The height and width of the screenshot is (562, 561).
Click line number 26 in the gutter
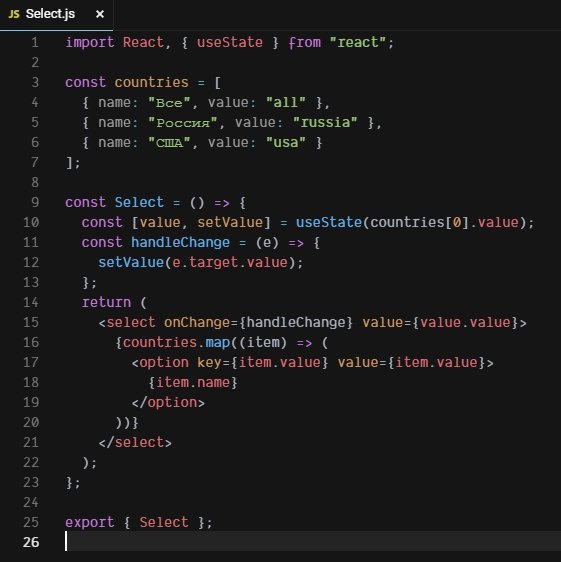[31, 542]
